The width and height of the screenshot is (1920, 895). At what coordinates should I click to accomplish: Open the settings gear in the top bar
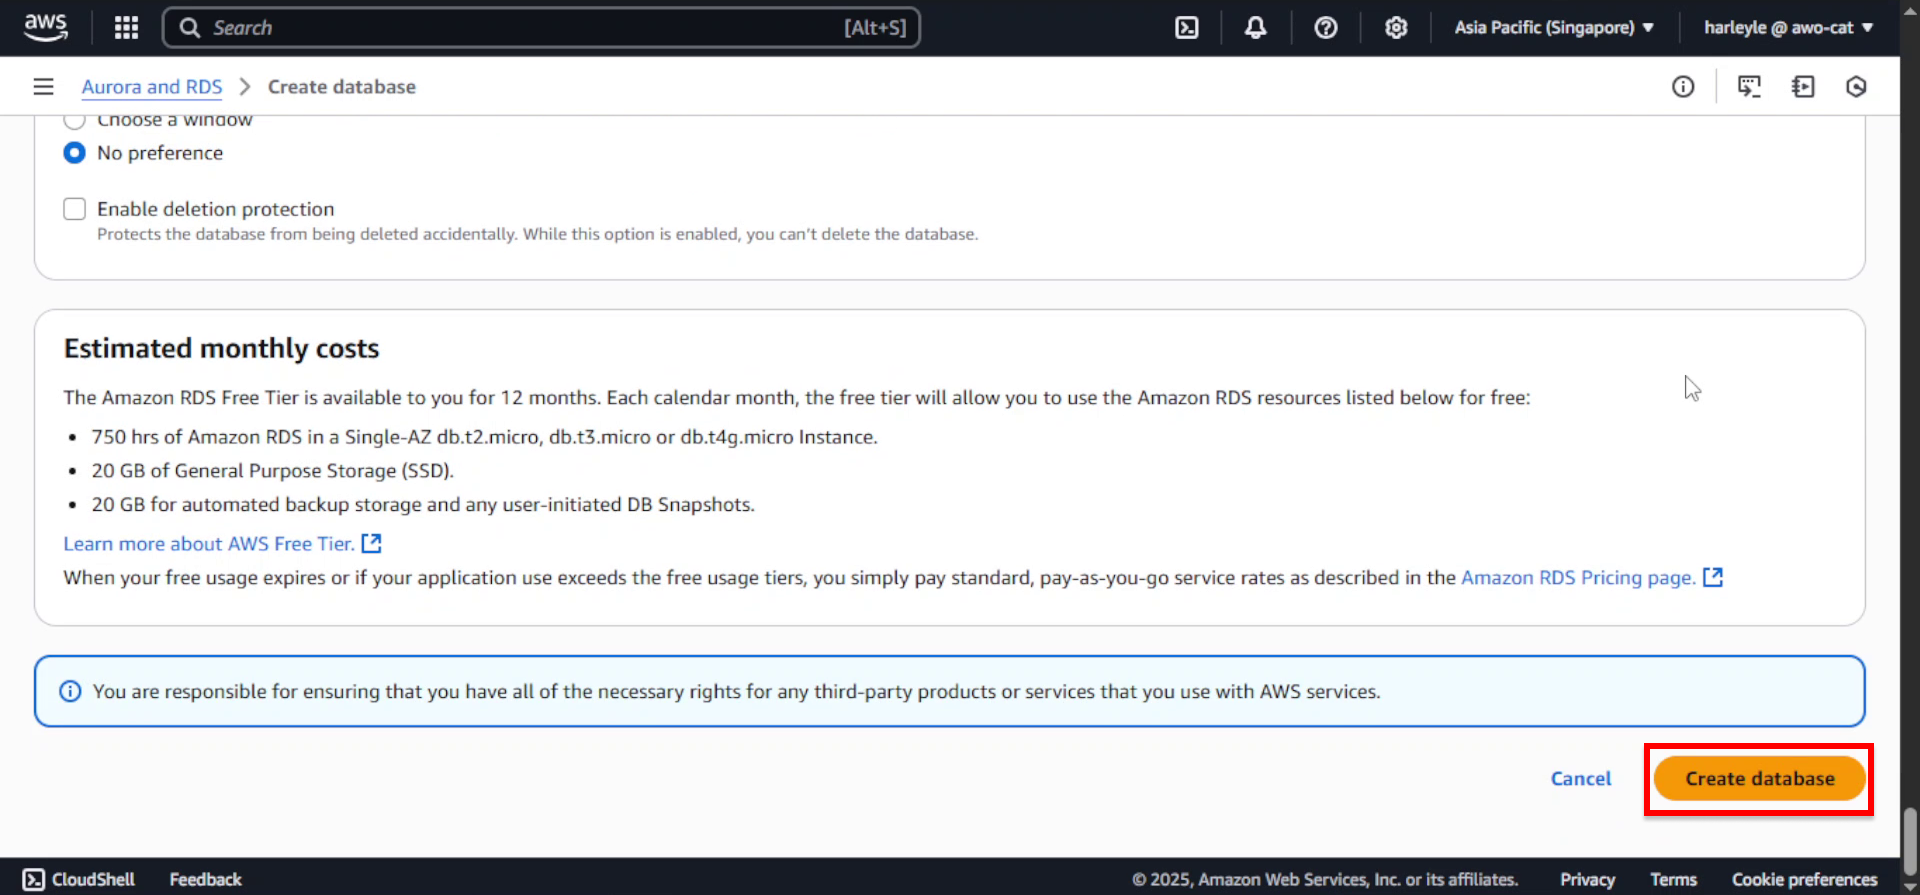pyautogui.click(x=1396, y=27)
